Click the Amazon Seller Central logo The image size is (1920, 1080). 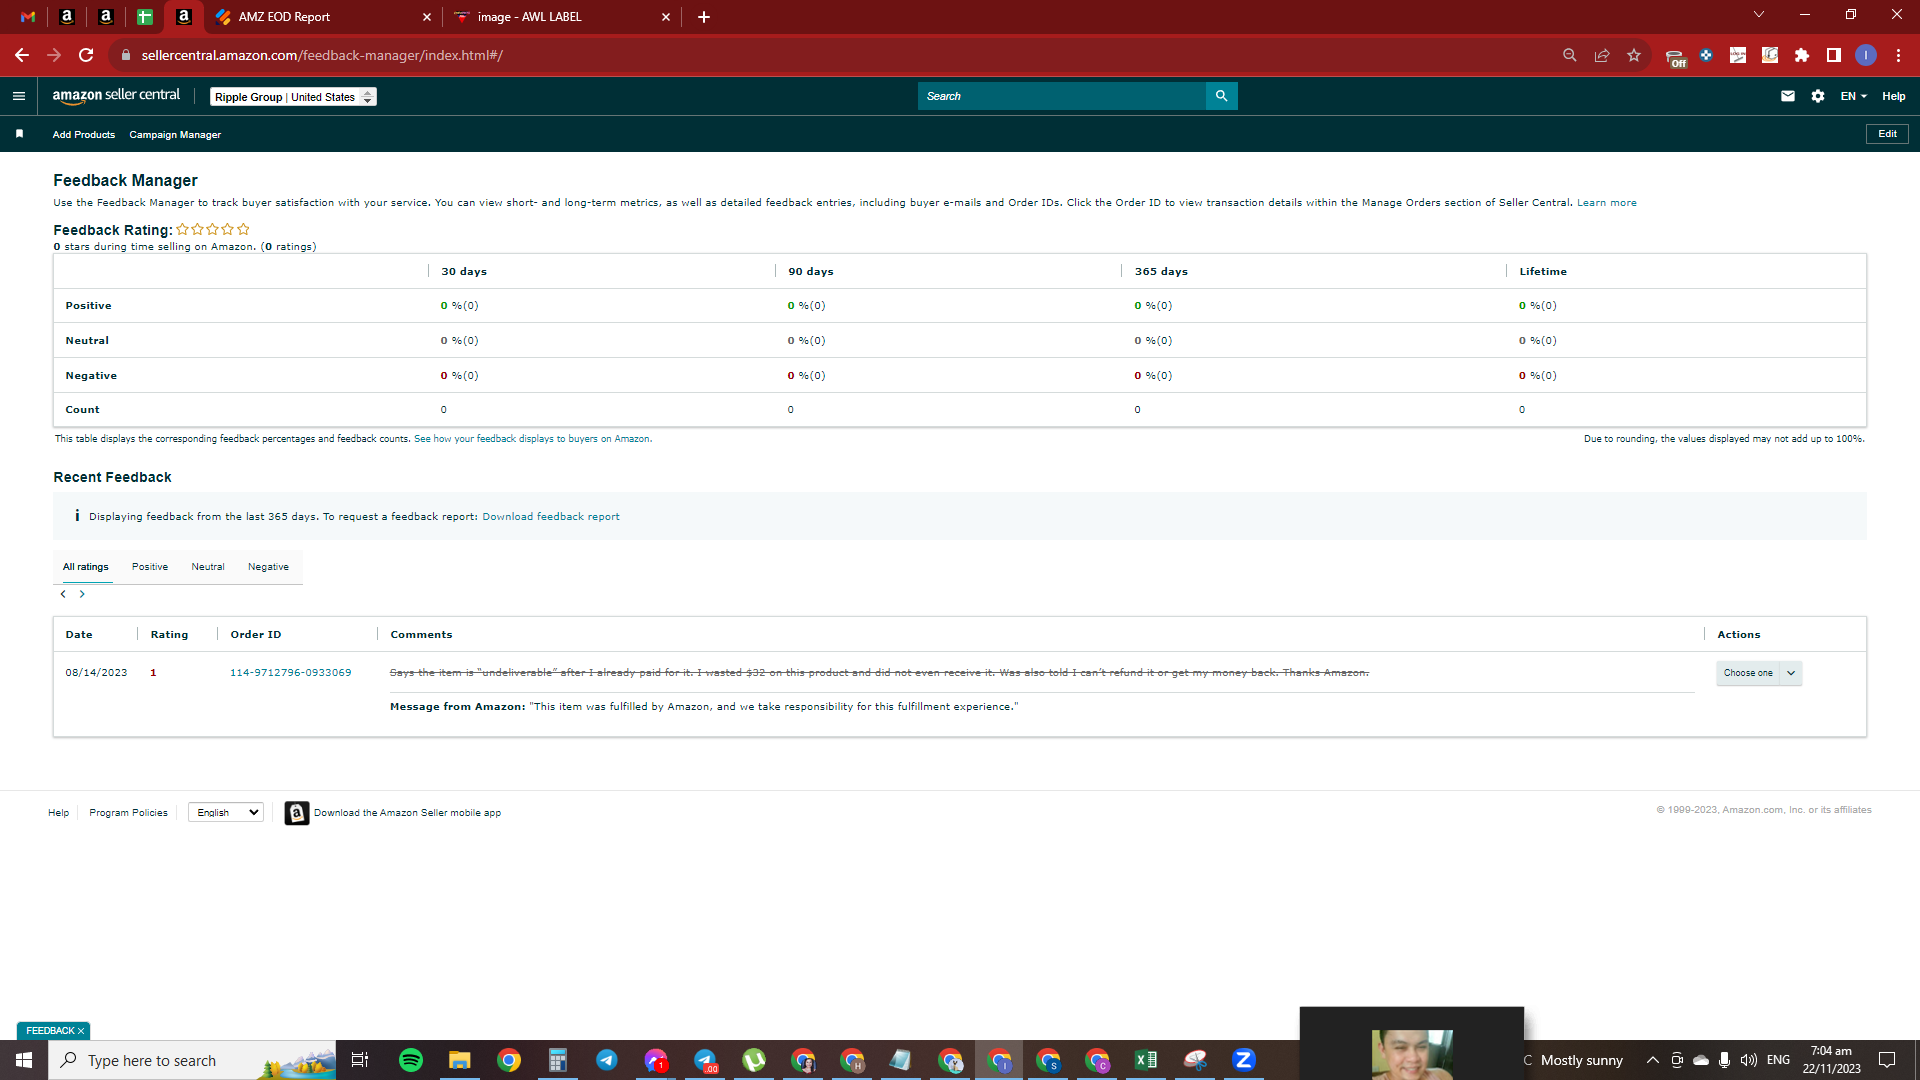[x=116, y=96]
